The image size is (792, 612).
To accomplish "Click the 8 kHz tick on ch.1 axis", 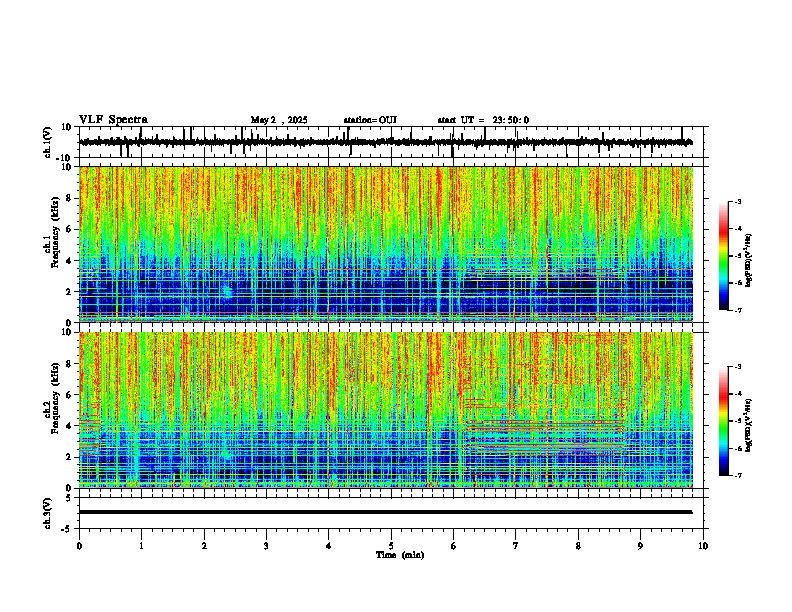I will coord(70,198).
